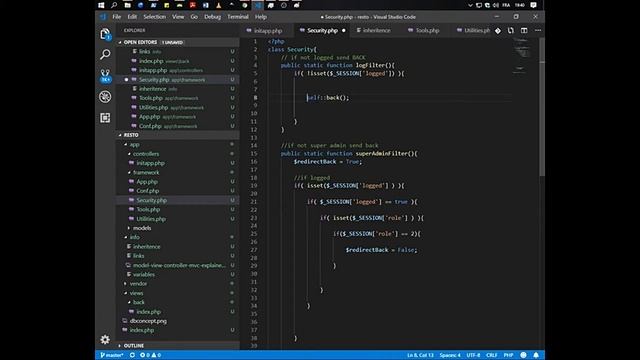The height and width of the screenshot is (360, 640).
Task: Click the superAdminFilter function name
Action: click(382, 154)
